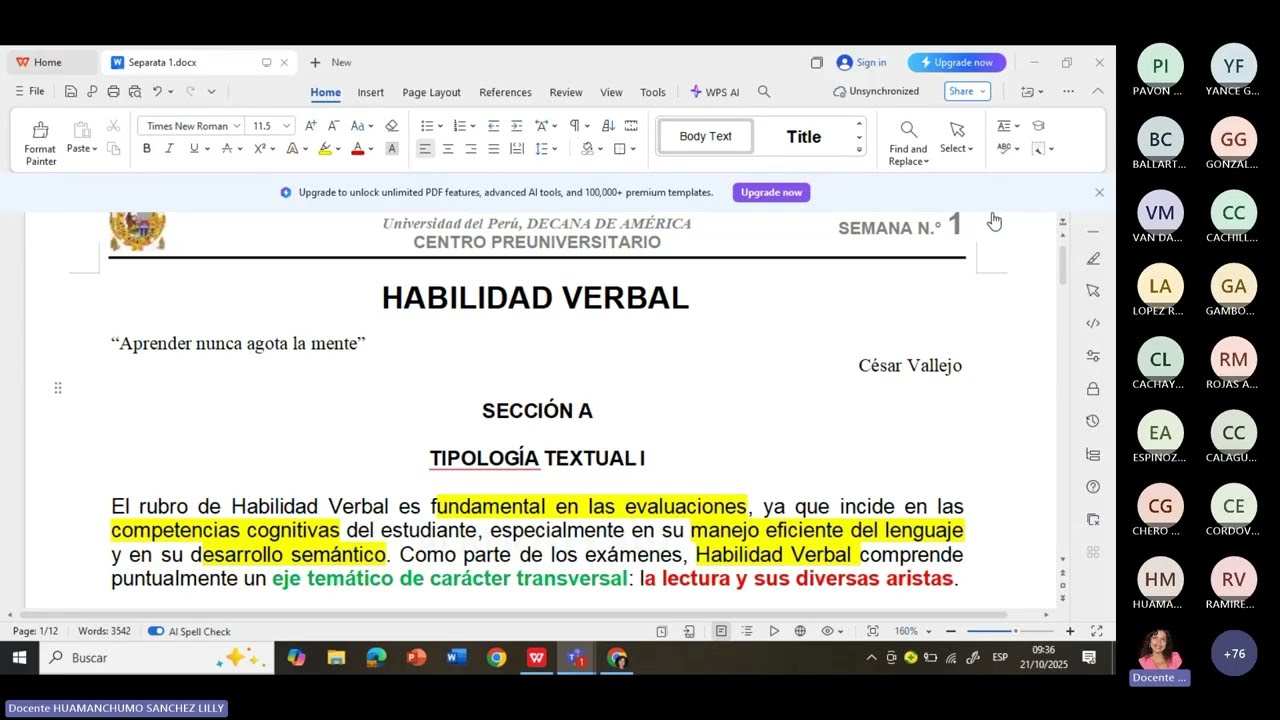Click the Save icon in quick toolbar
Screen dimensions: 1280x720
pyautogui.click(x=71, y=91)
